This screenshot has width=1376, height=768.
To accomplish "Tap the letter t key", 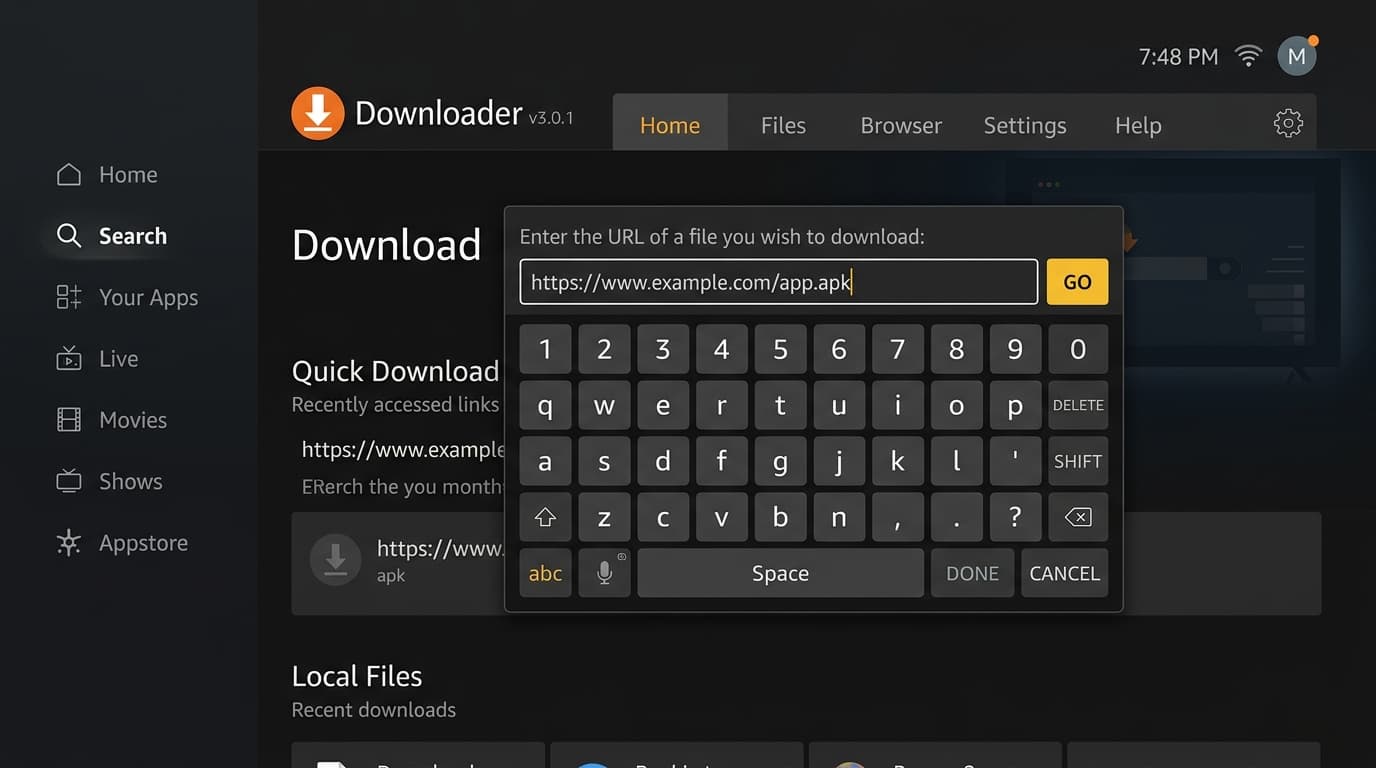I will coord(780,405).
